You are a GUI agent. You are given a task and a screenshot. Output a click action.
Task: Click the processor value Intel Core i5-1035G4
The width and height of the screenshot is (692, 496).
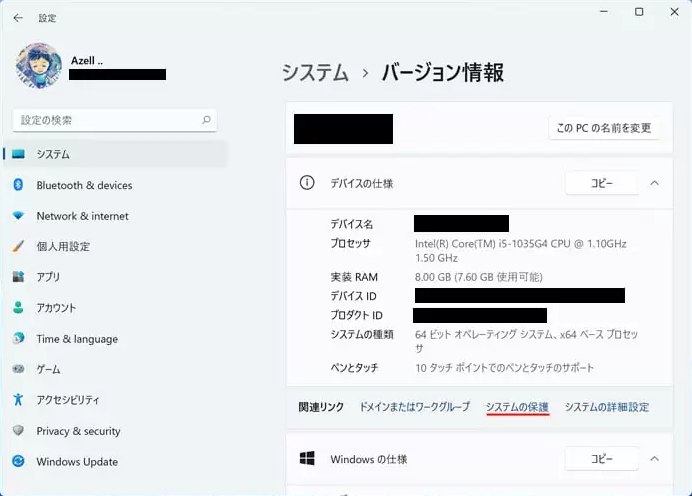pos(520,250)
